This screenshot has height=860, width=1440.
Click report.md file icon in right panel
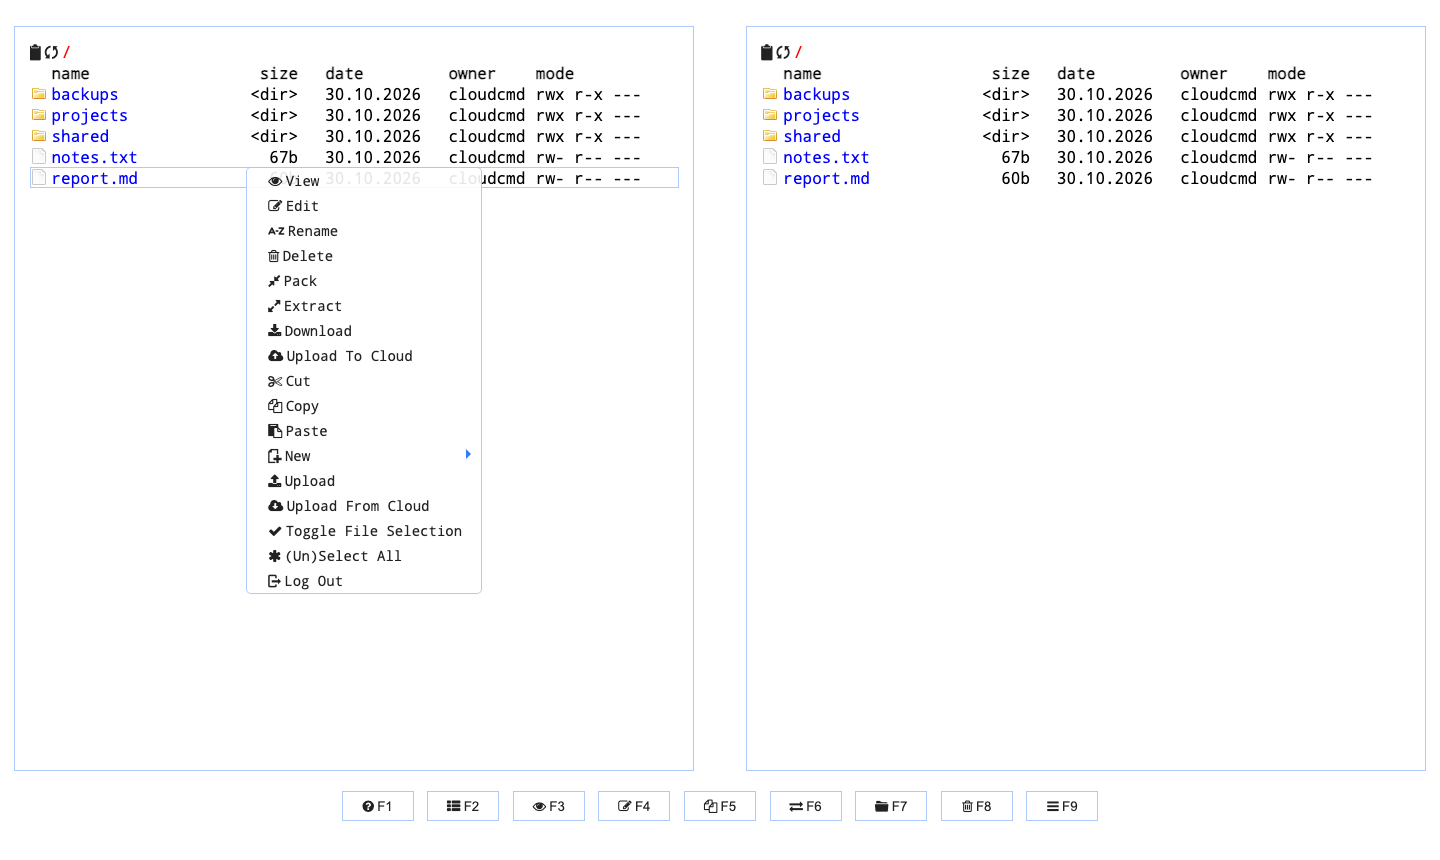click(770, 178)
